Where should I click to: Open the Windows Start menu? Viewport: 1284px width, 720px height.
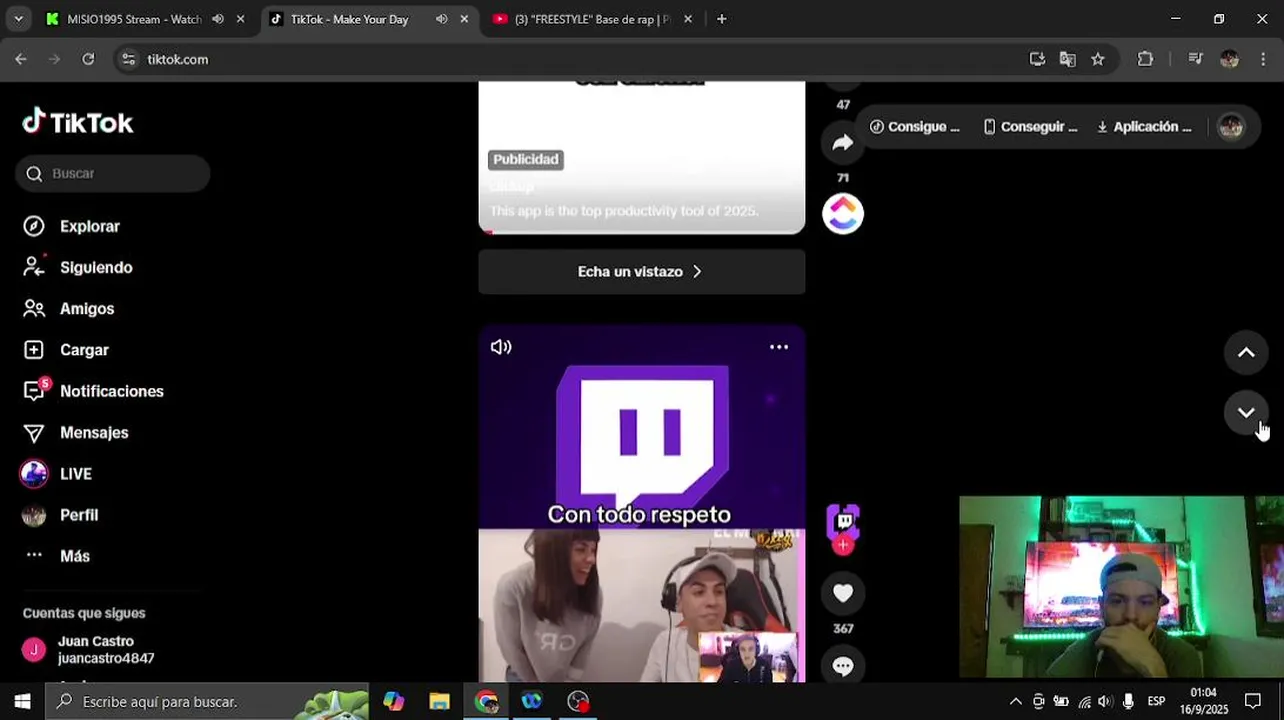(x=22, y=702)
